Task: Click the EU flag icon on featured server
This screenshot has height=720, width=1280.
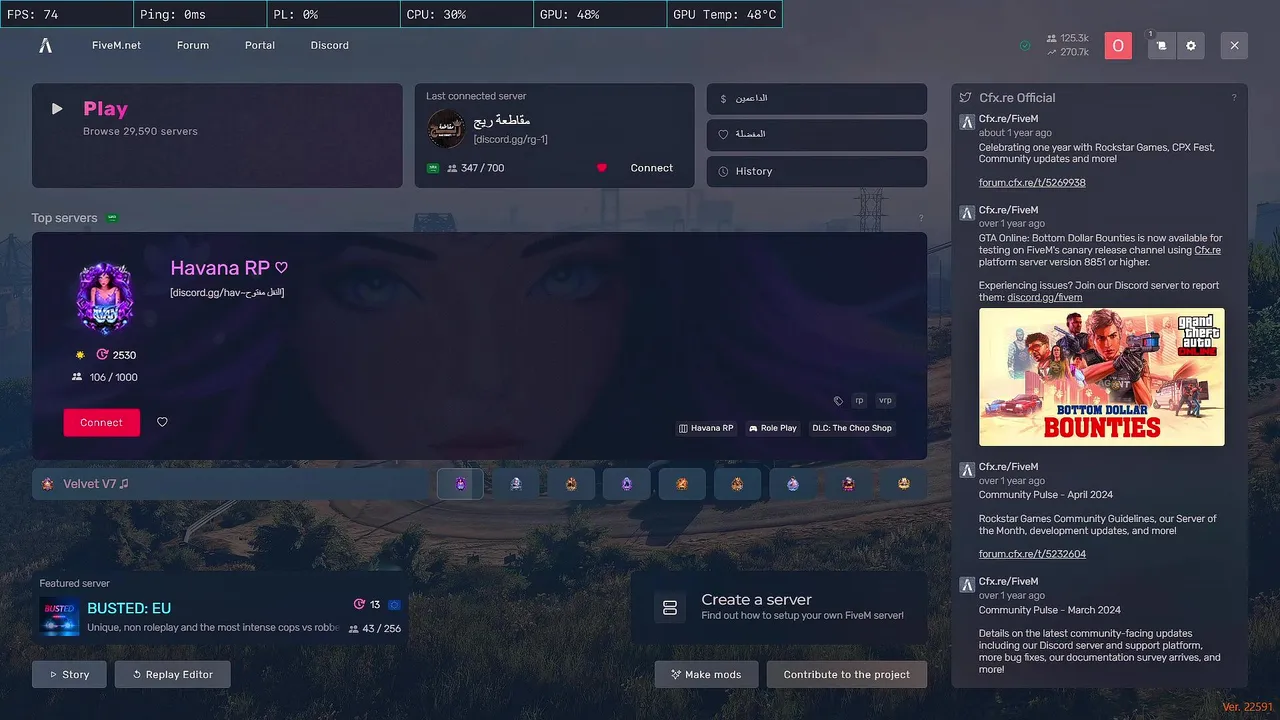Action: coord(394,605)
